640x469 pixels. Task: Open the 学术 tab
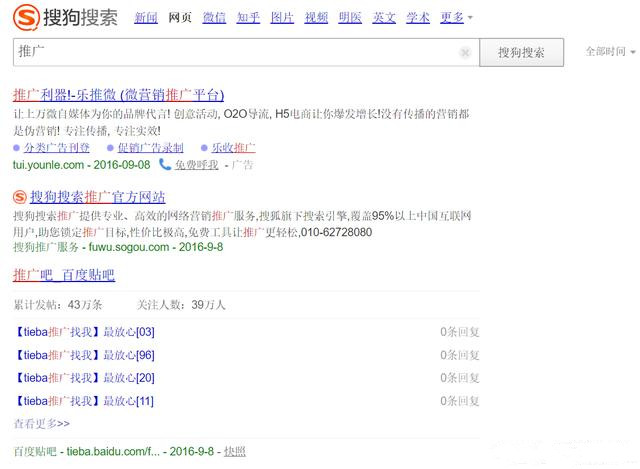pos(418,18)
